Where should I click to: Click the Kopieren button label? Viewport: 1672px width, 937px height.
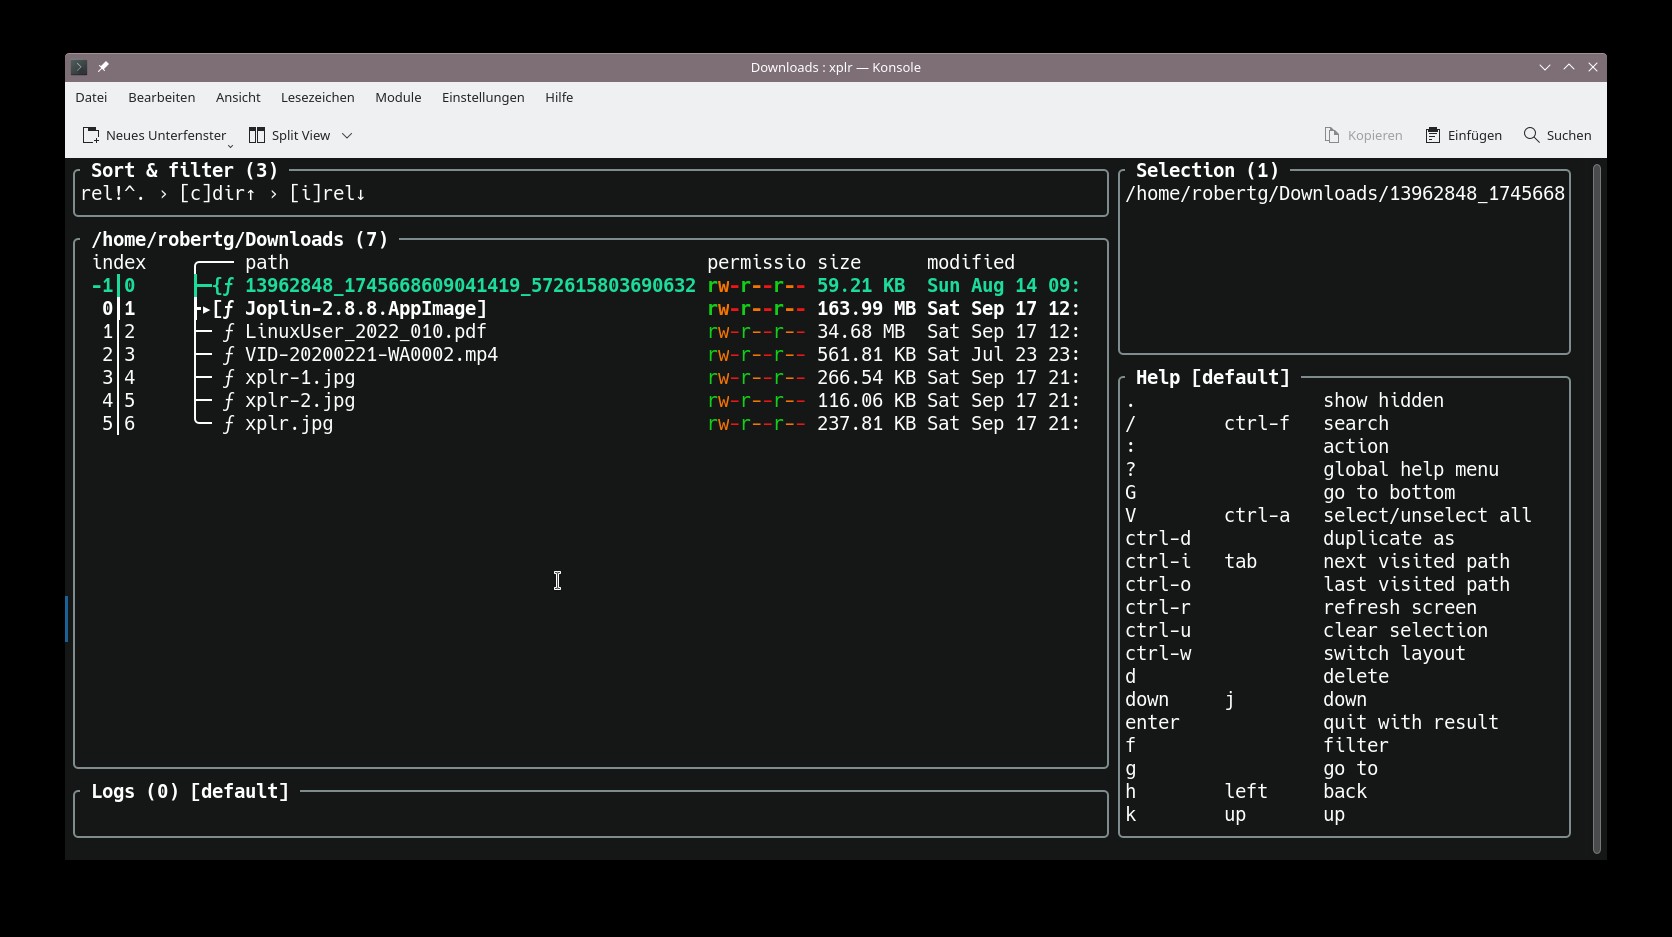click(1375, 135)
